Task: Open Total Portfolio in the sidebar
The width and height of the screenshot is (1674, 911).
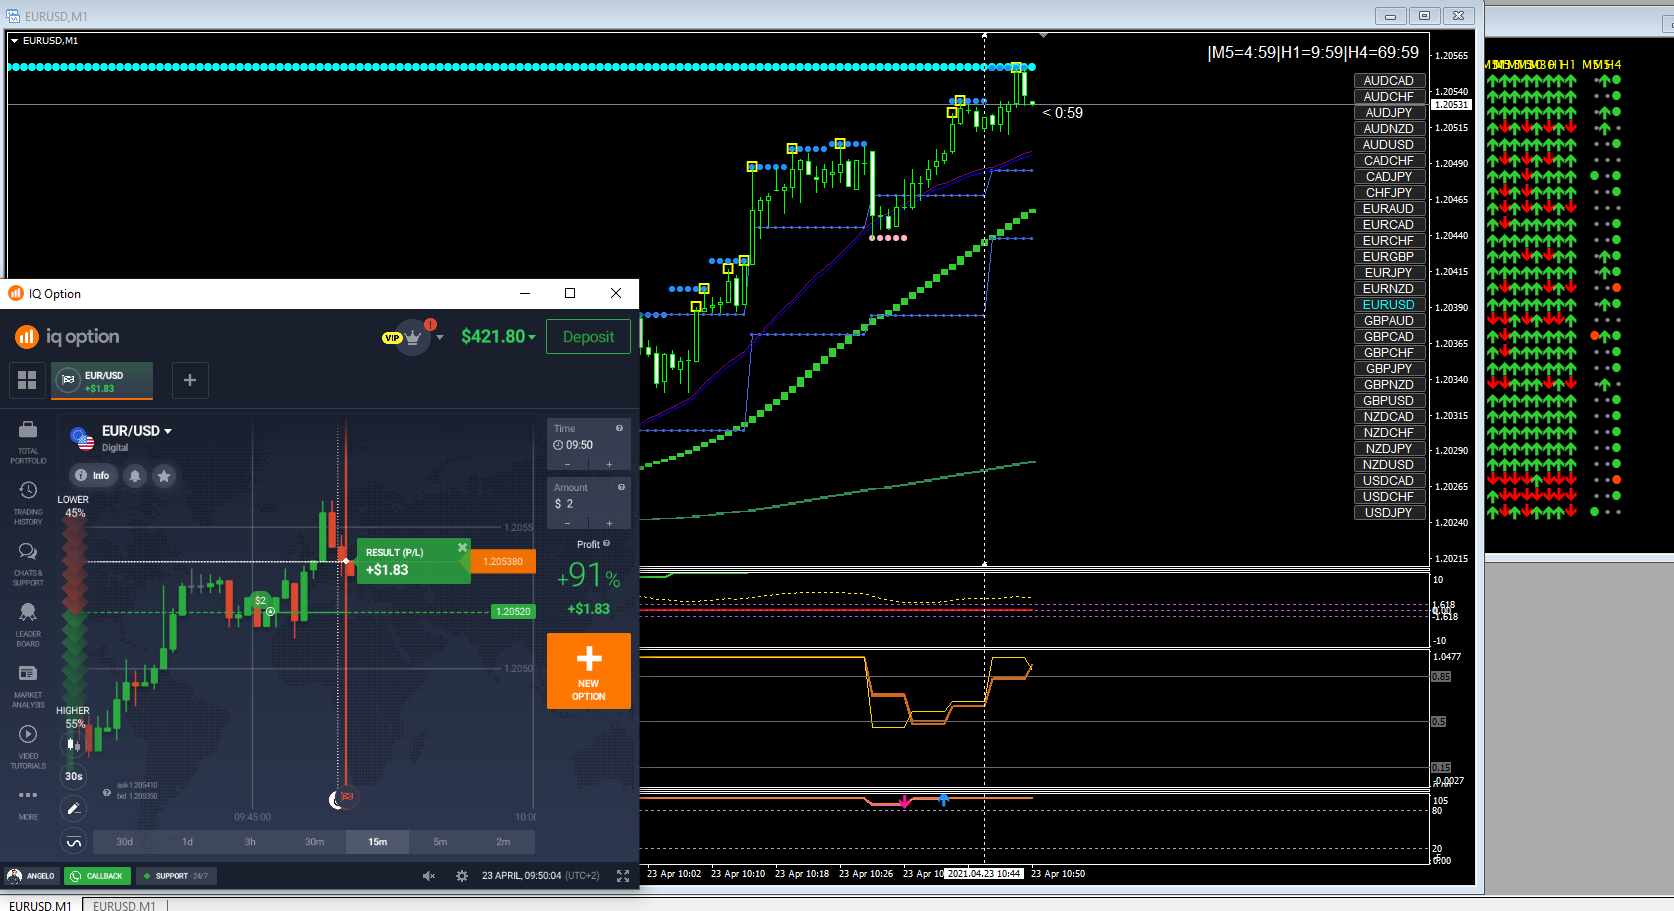Action: point(28,442)
